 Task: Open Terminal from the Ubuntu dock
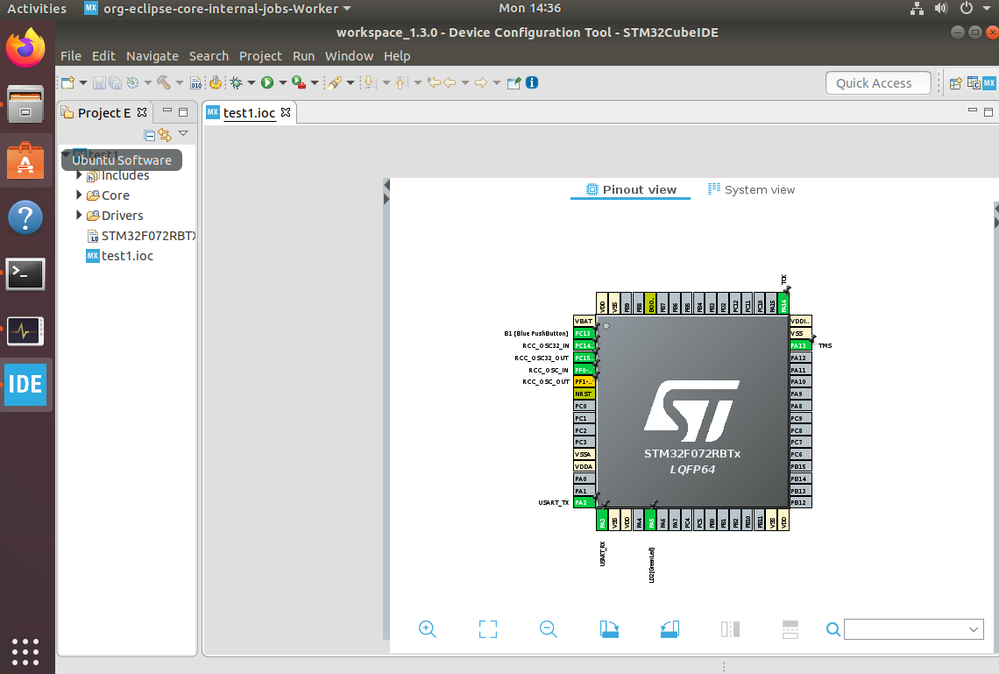tap(25, 275)
